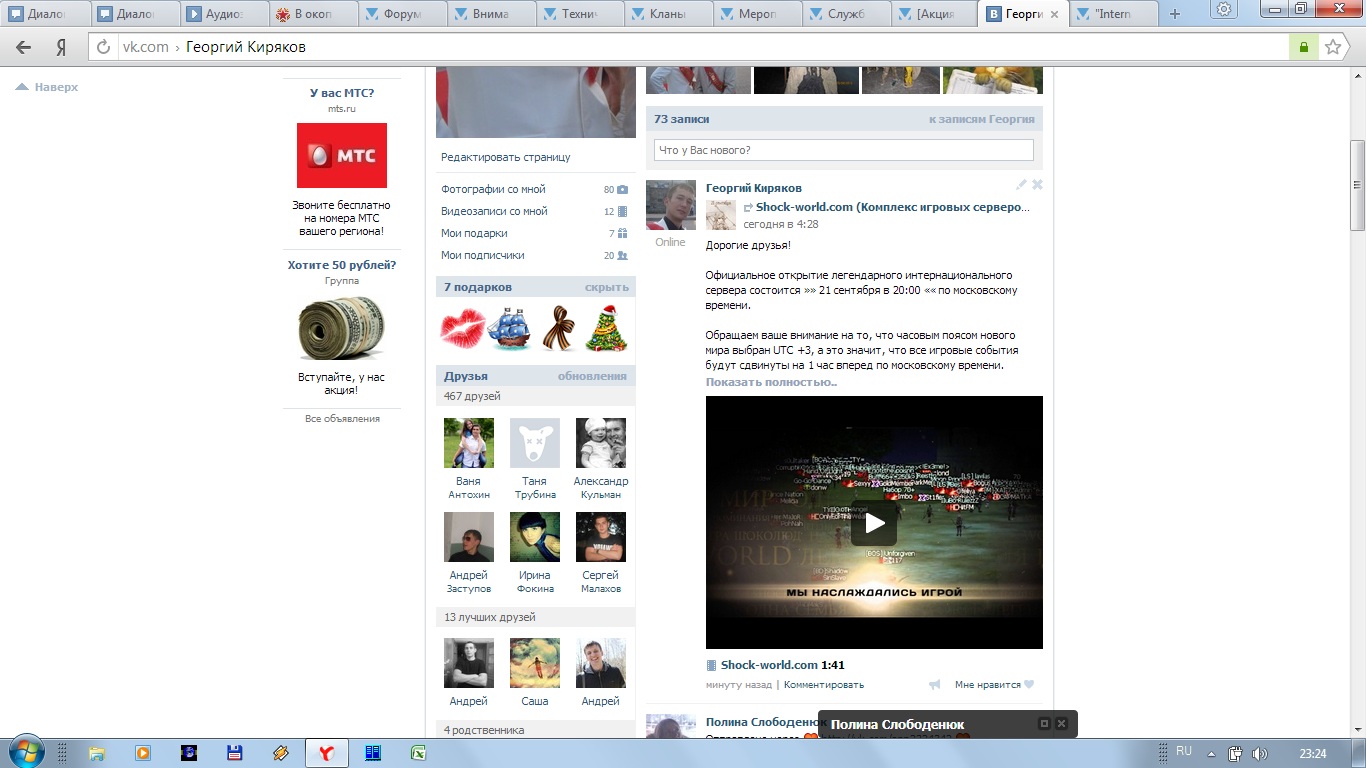Click RU language indicator in tray
Image resolution: width=1366 pixels, height=768 pixels.
1184,751
